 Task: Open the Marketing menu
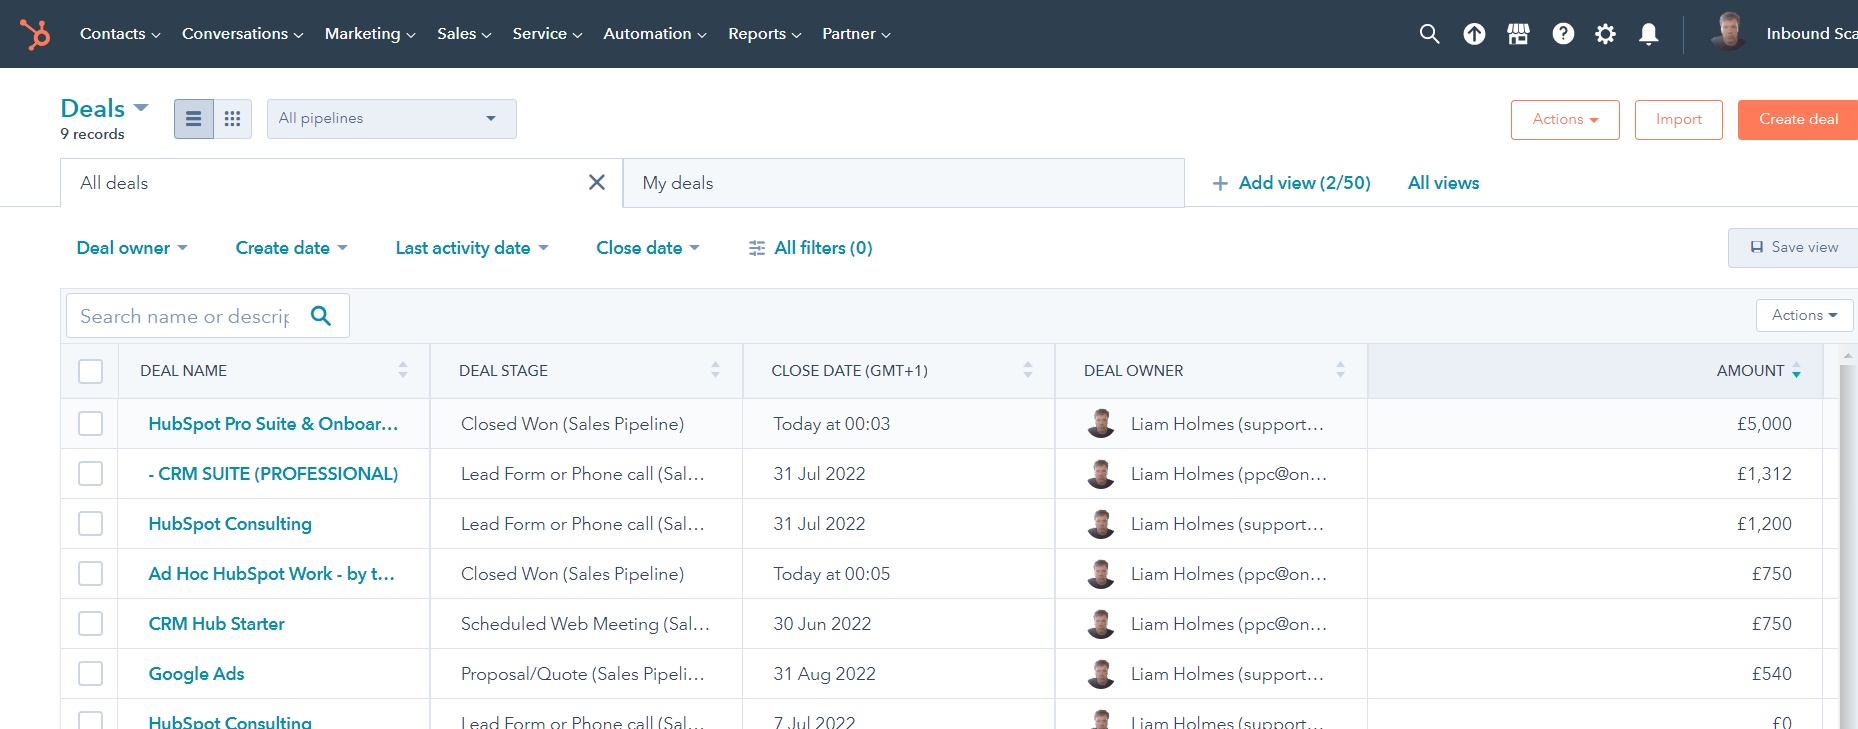click(370, 34)
